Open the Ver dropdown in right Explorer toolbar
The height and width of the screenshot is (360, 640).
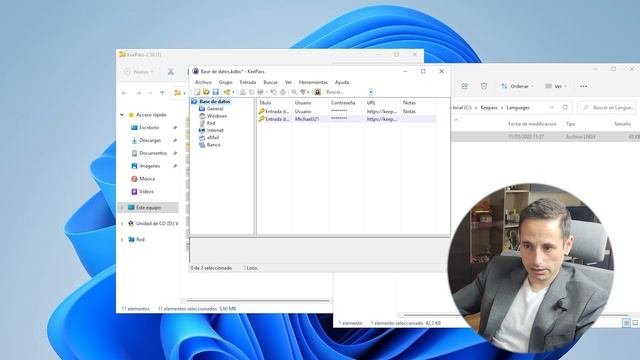point(556,86)
